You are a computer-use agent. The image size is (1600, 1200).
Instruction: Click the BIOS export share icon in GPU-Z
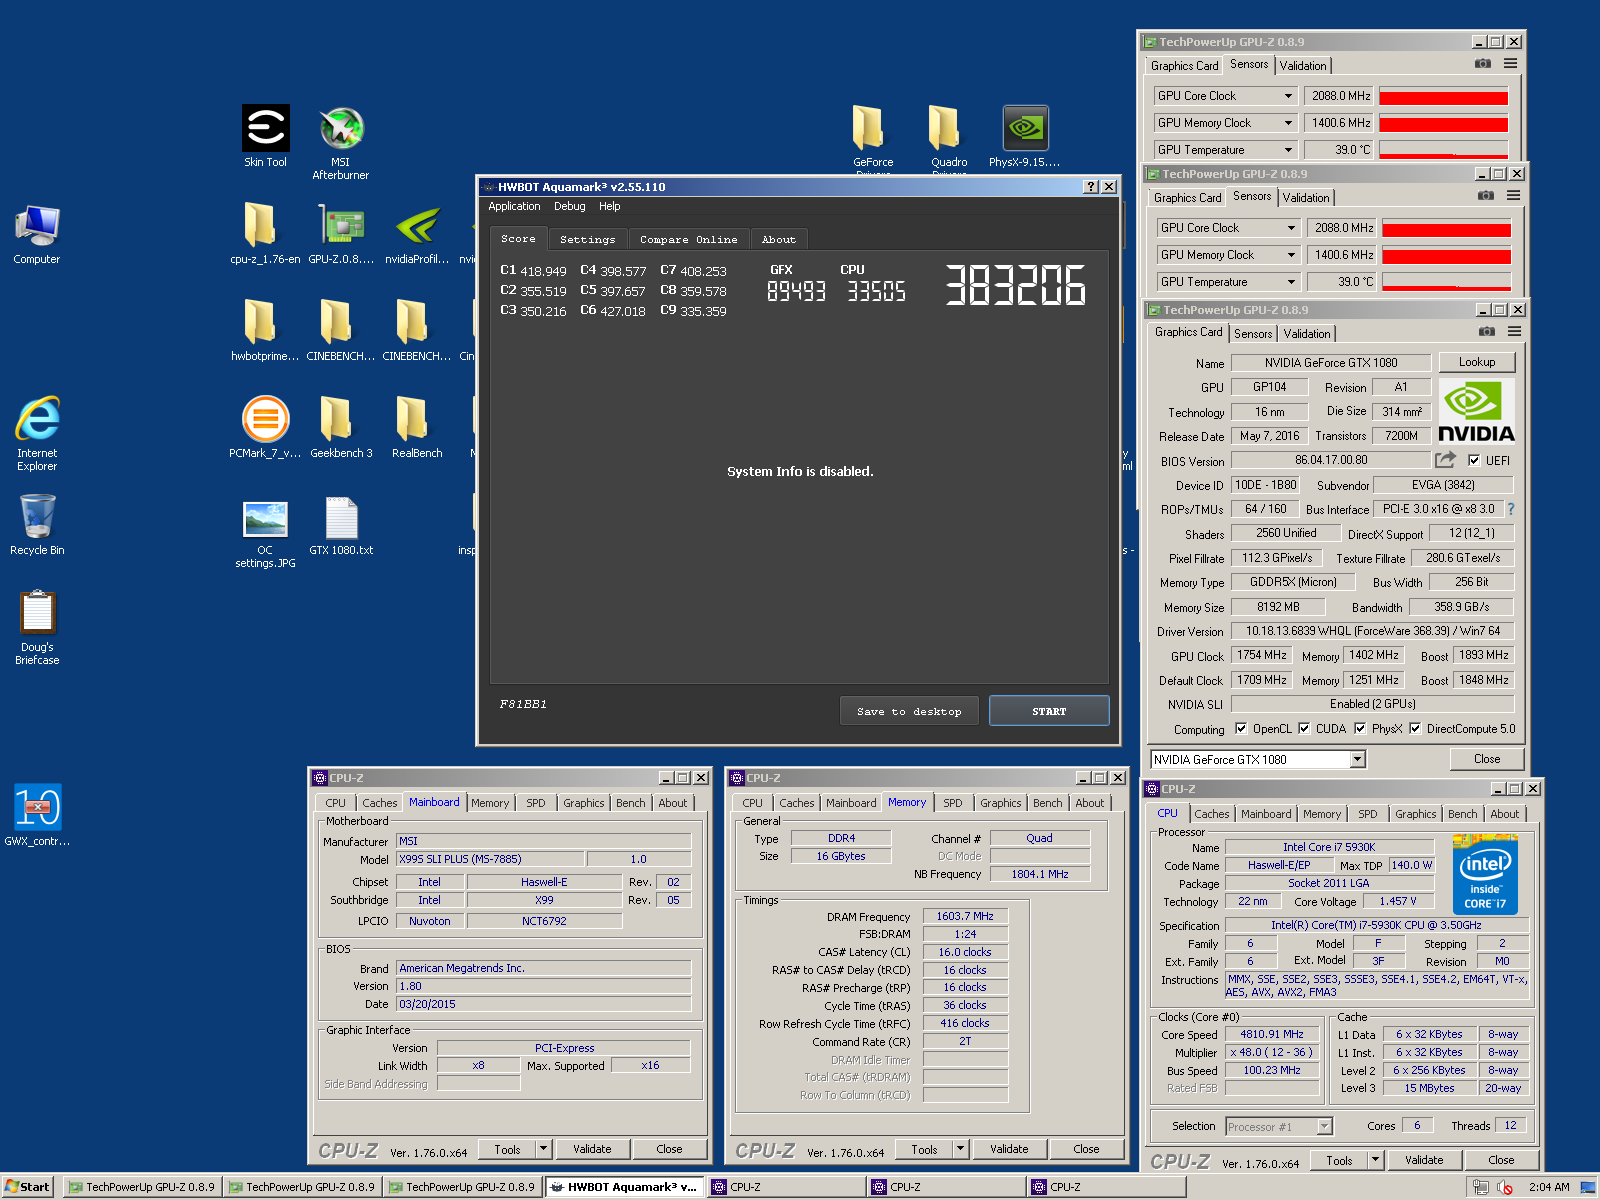(x=1446, y=459)
